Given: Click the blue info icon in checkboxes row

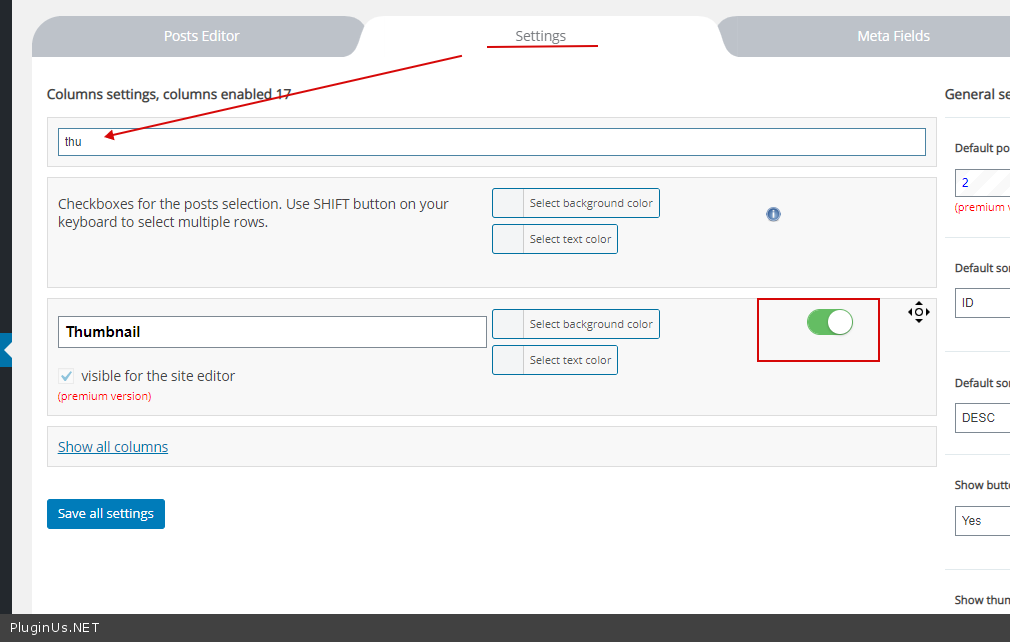Looking at the screenshot, I should 773,214.
